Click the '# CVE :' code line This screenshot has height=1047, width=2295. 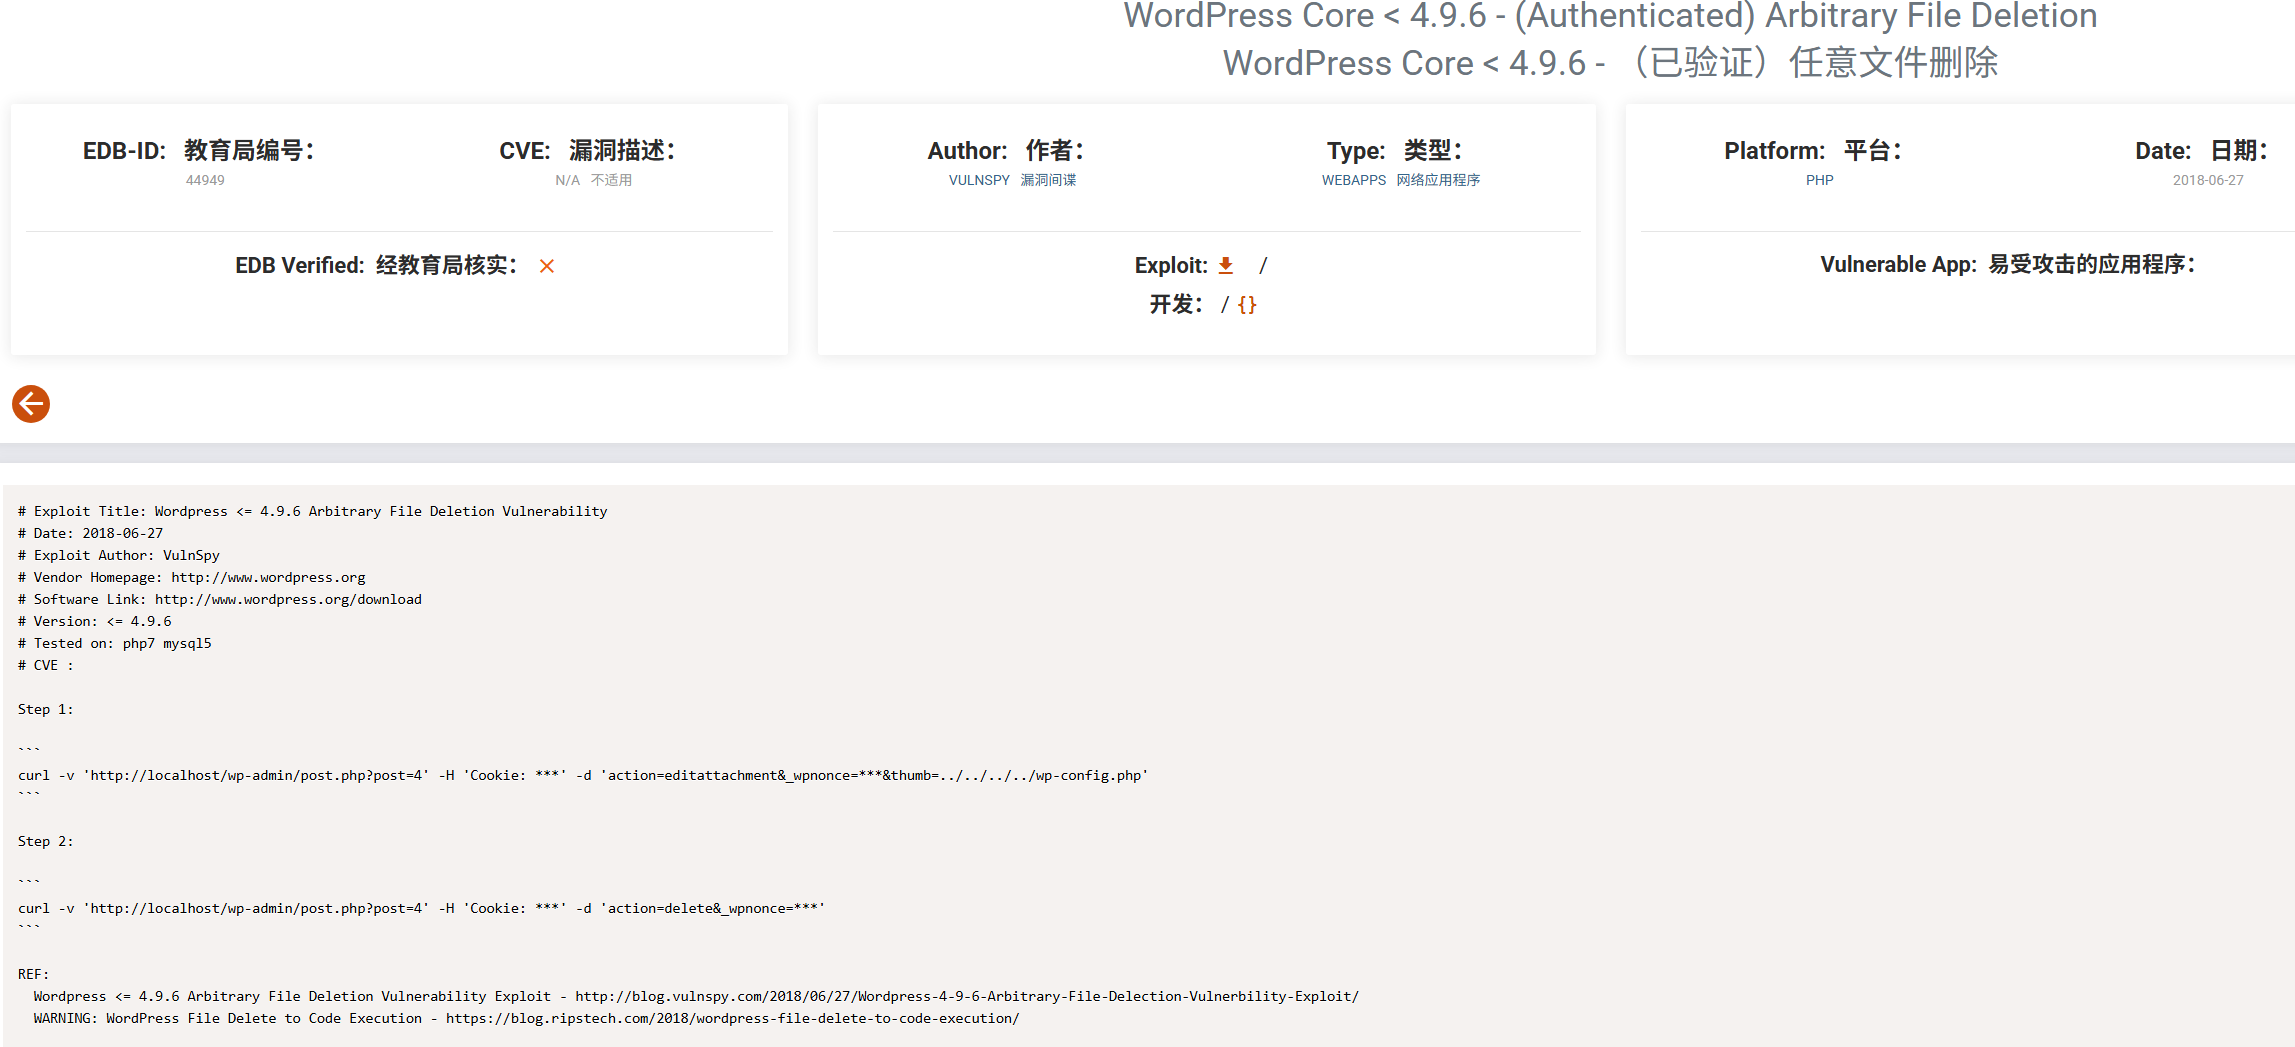(45, 665)
